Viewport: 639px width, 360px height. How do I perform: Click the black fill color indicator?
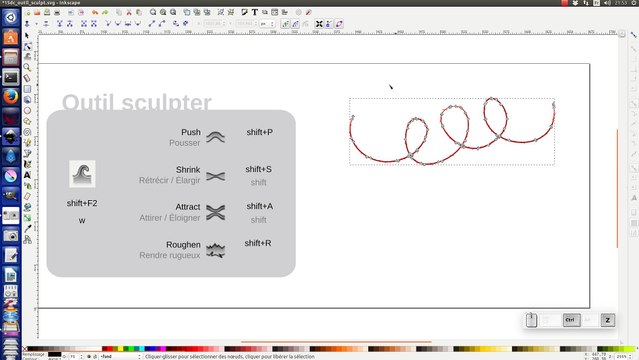[x=54, y=355]
